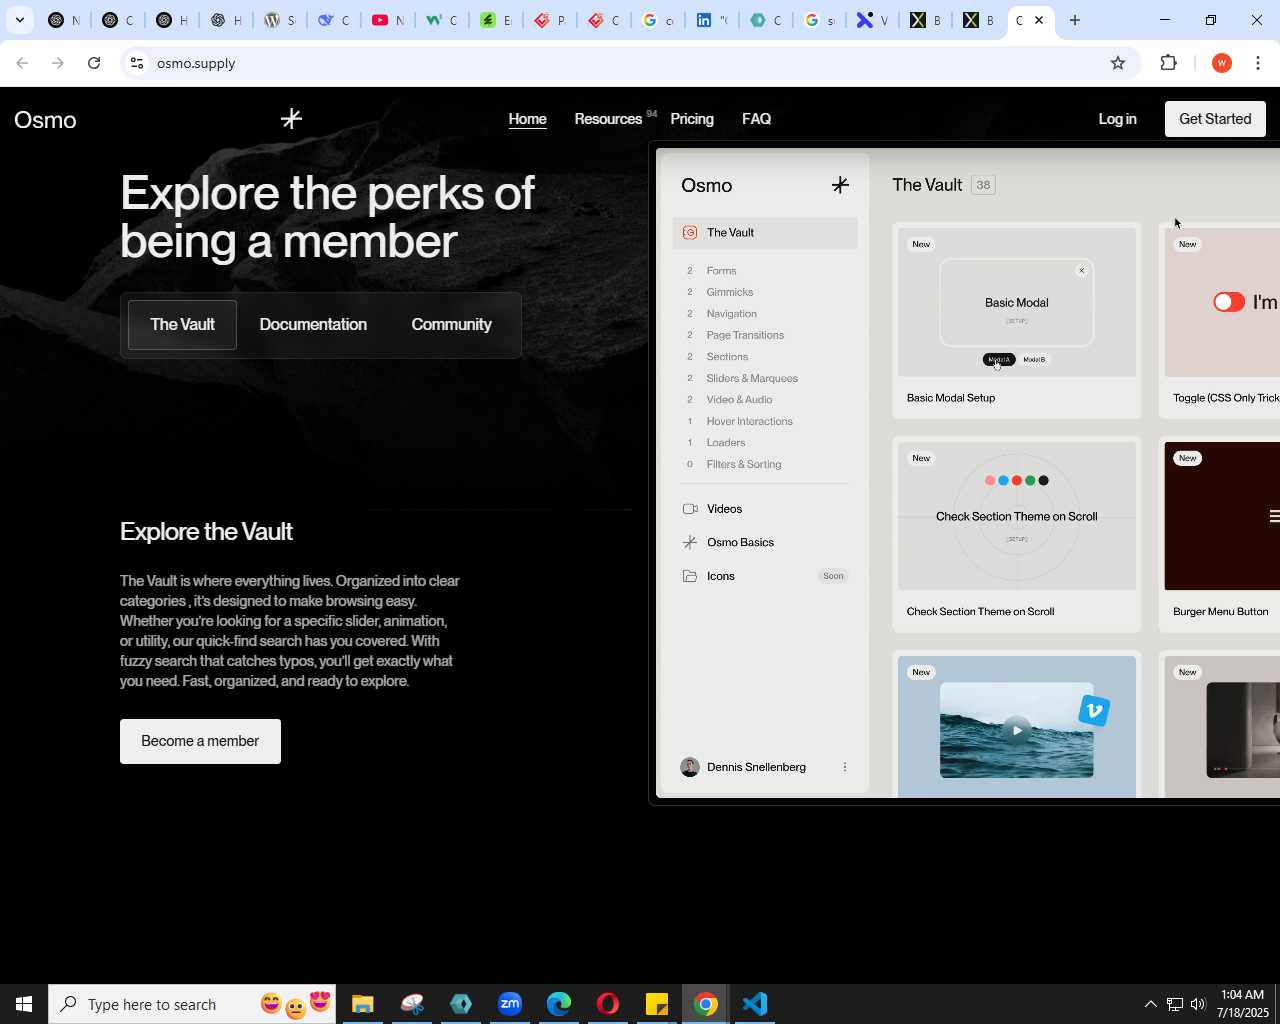Click the Get Started button
The image size is (1280, 1024).
tap(1215, 119)
